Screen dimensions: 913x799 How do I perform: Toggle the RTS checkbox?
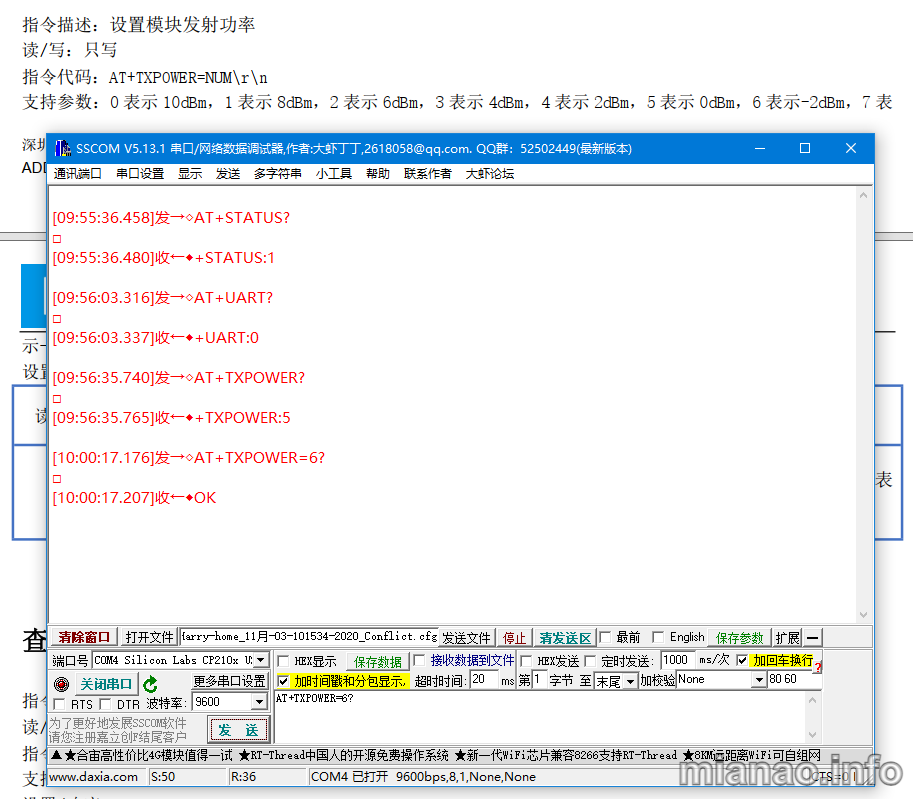(59, 704)
